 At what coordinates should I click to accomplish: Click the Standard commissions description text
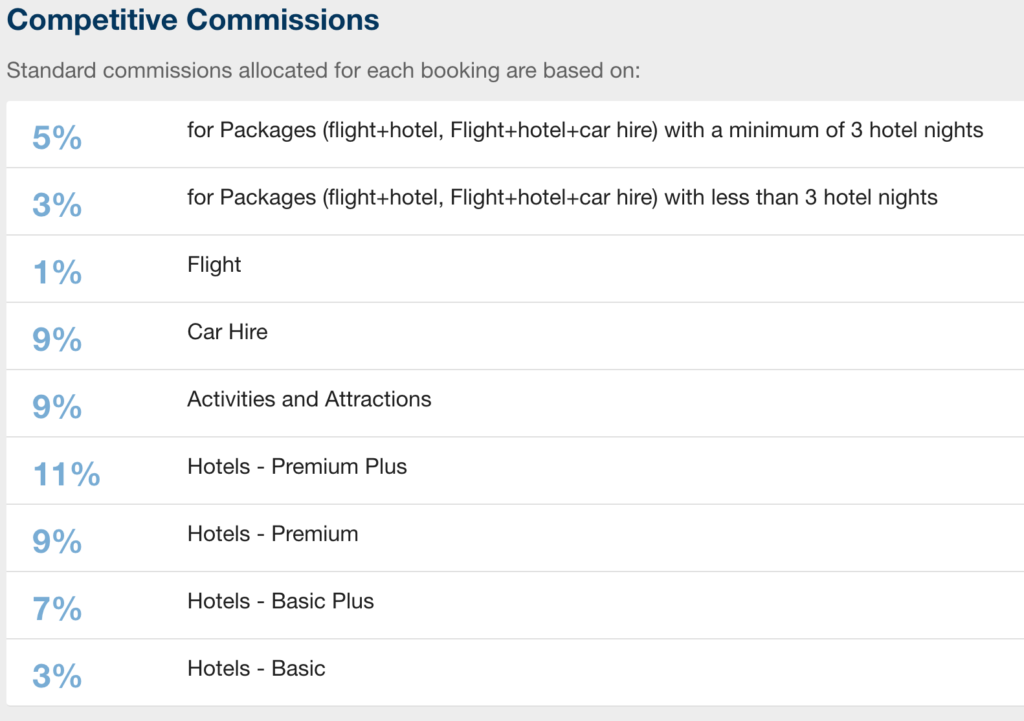tap(323, 70)
